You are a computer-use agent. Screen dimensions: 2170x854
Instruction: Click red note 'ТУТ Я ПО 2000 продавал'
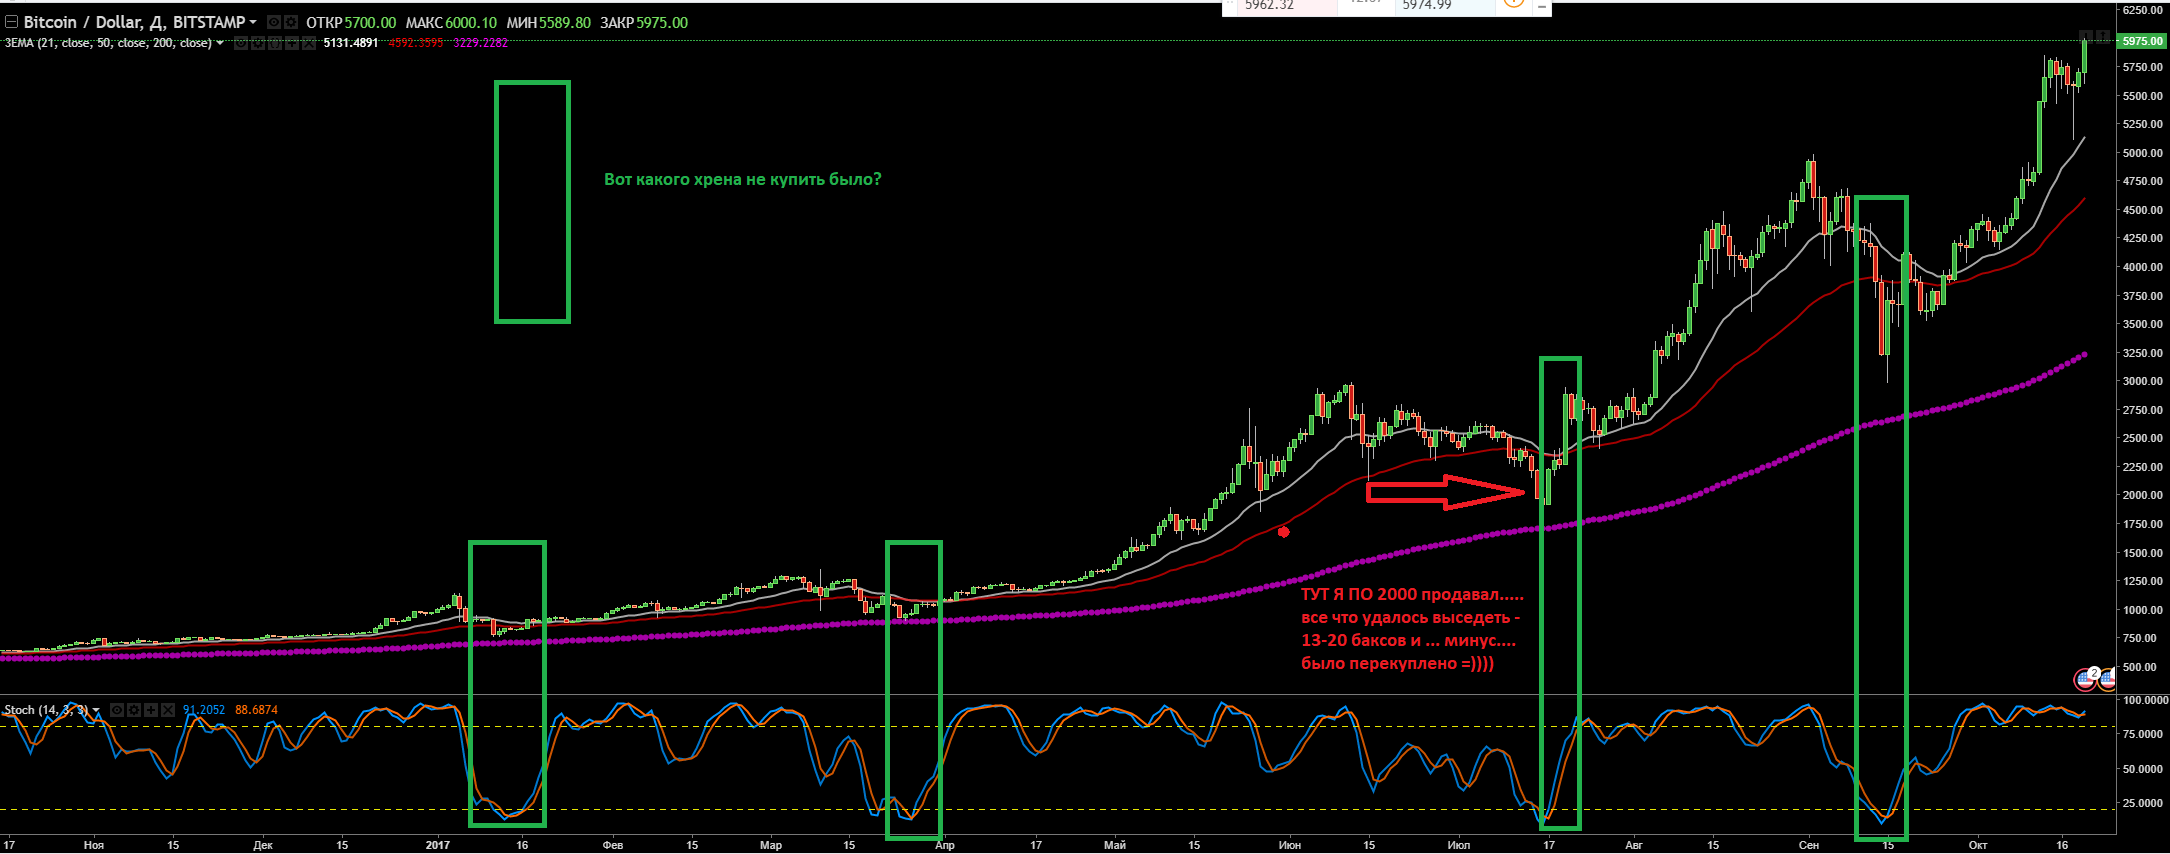coord(1413,594)
